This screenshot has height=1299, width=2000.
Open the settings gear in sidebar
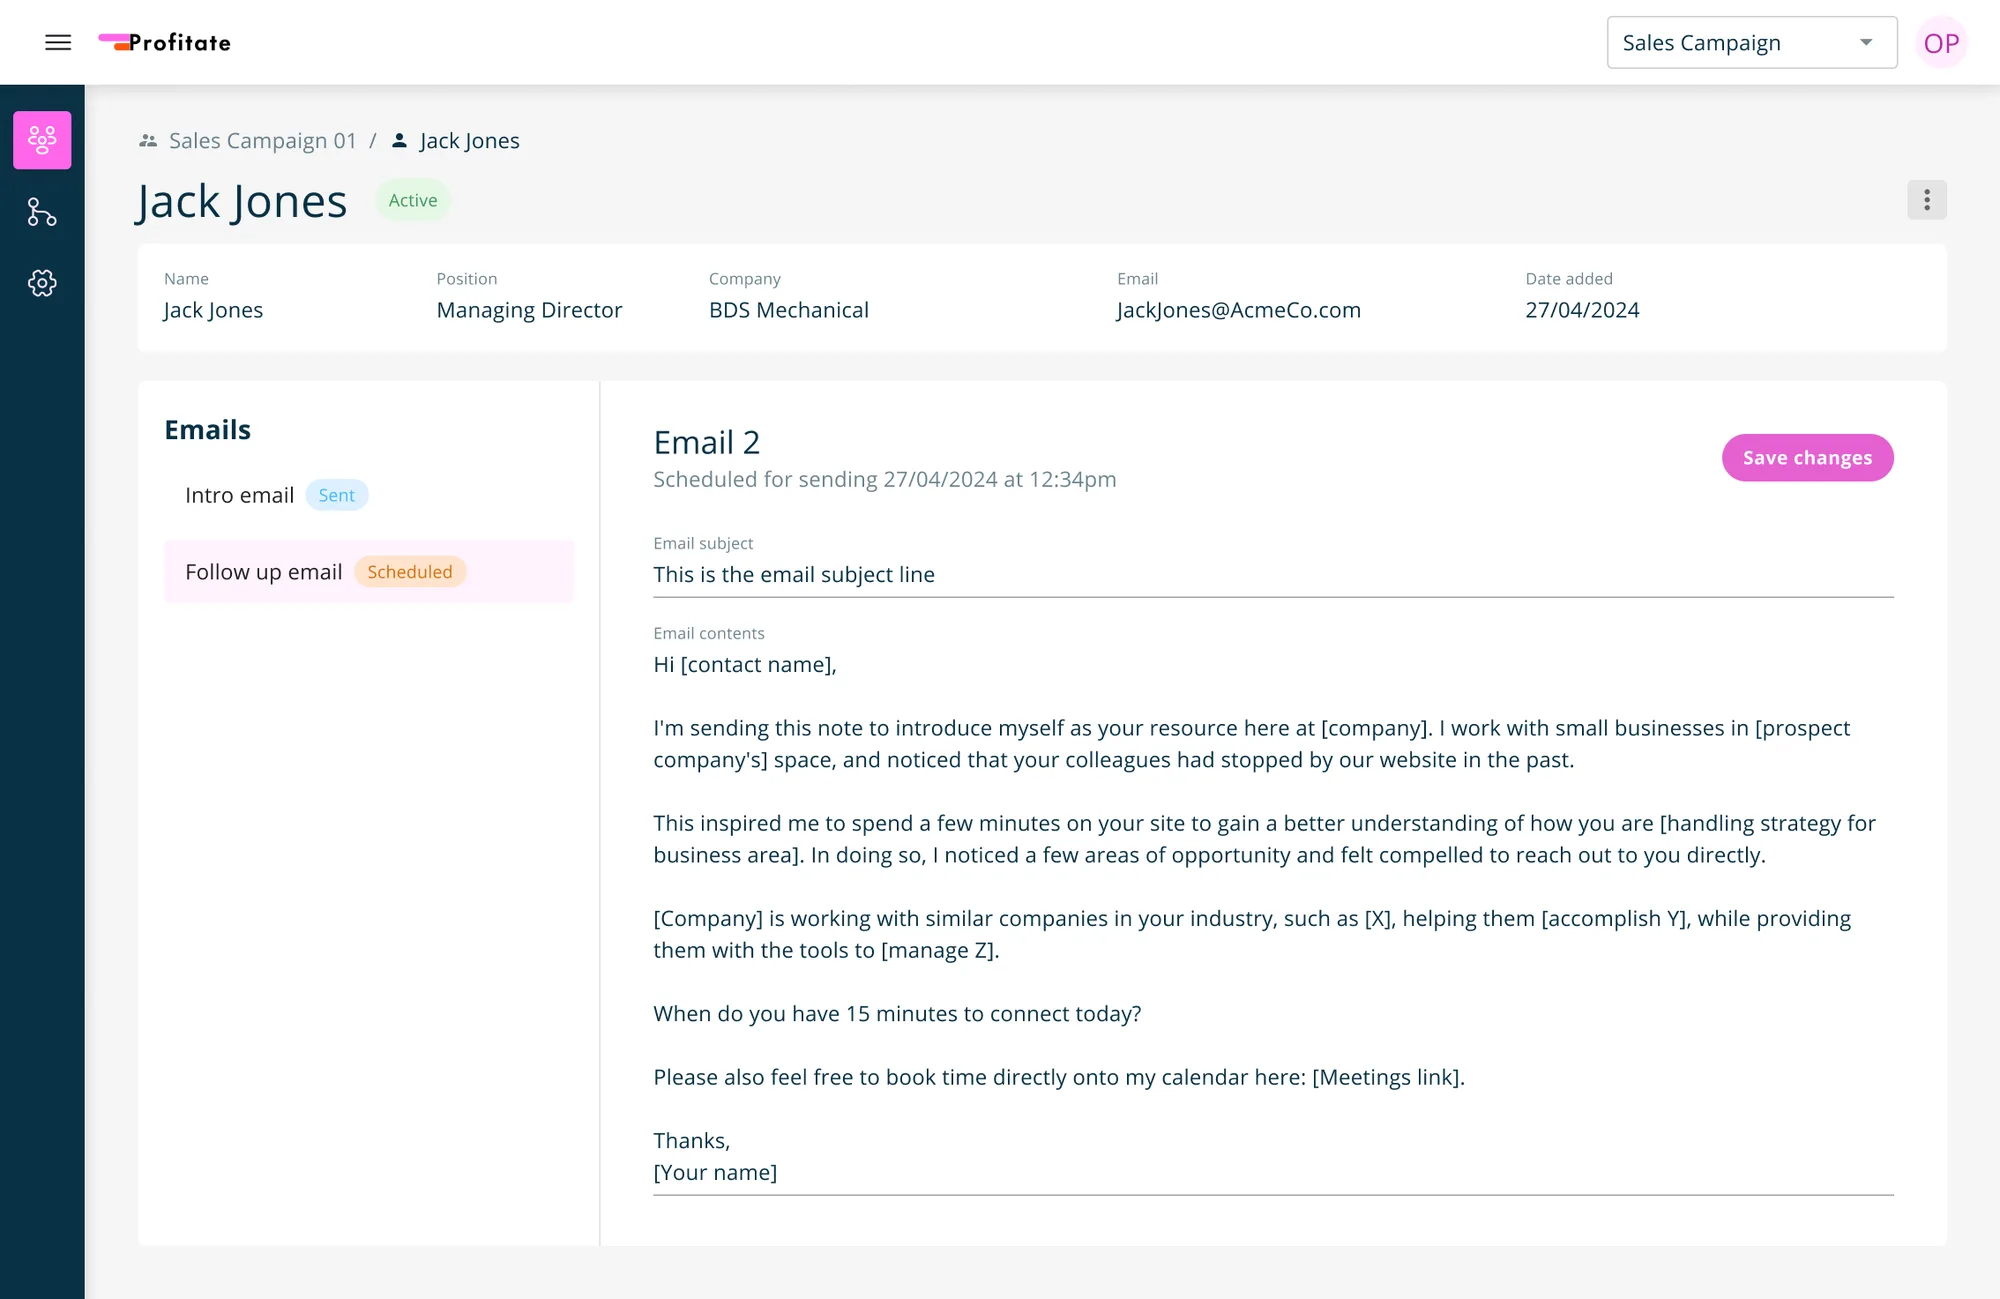[42, 283]
